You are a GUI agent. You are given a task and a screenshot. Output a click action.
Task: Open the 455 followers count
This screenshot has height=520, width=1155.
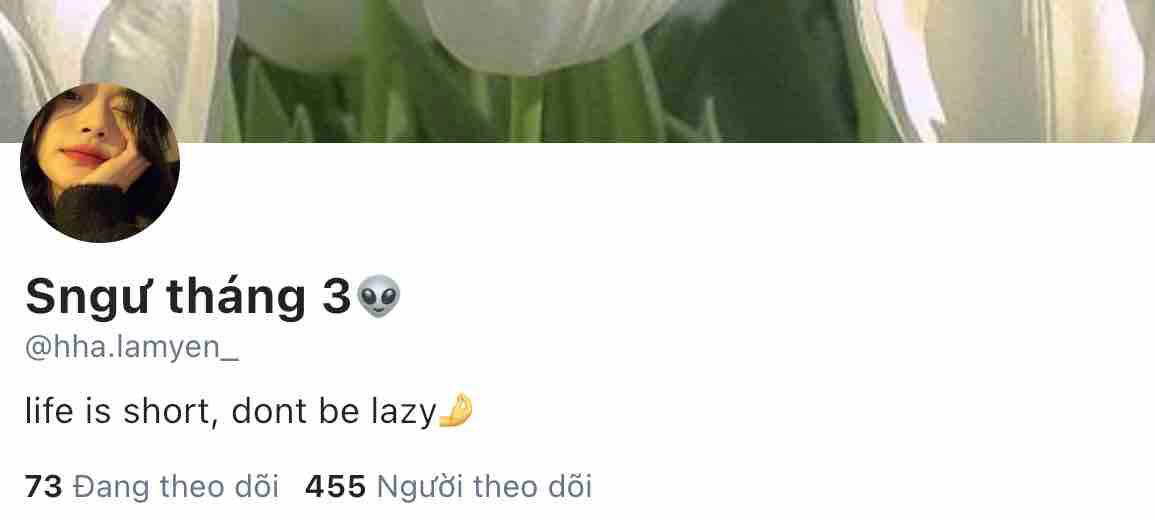coord(335,487)
